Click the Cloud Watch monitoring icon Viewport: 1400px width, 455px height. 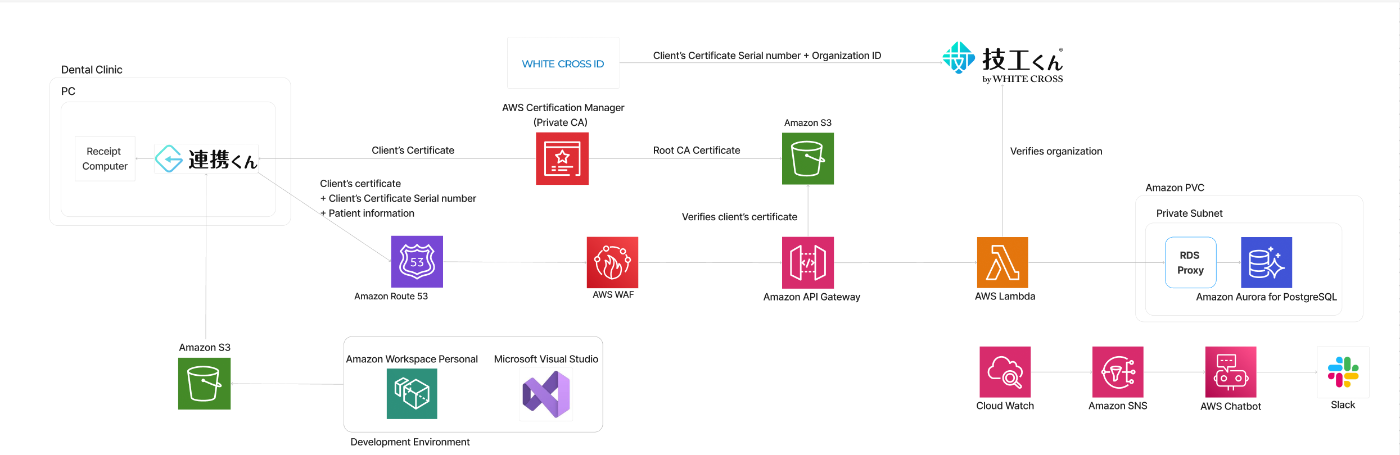pos(1004,372)
